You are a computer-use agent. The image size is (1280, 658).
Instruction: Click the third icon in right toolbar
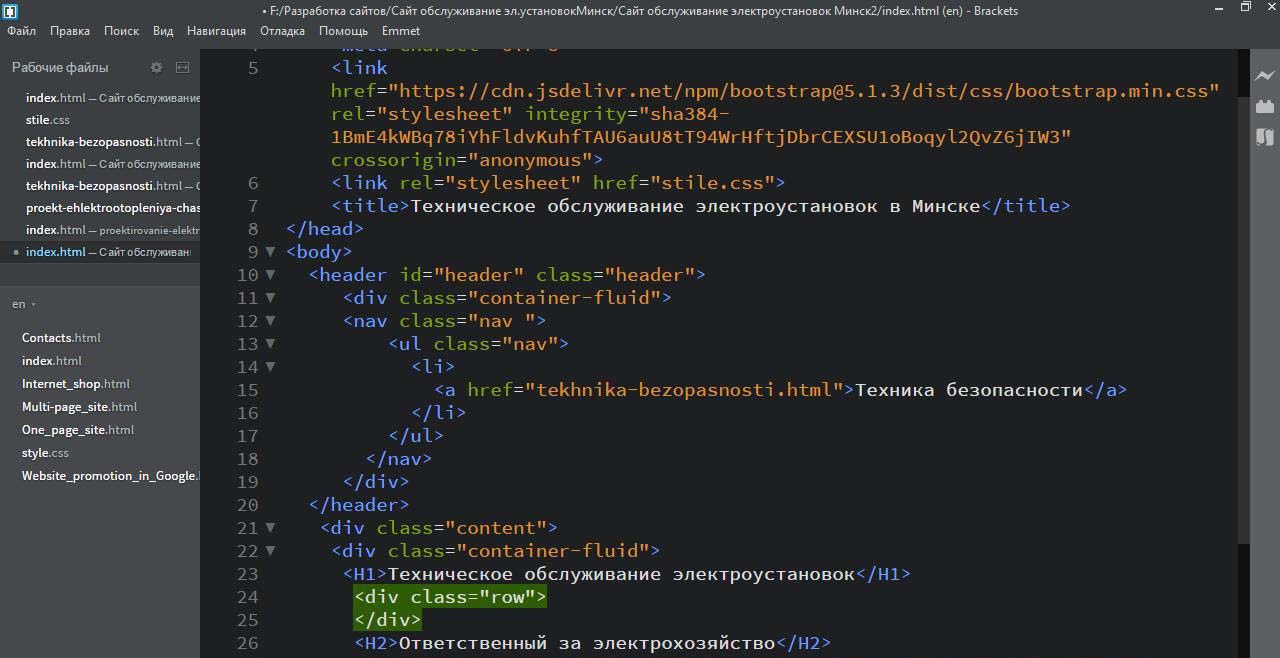click(1265, 137)
